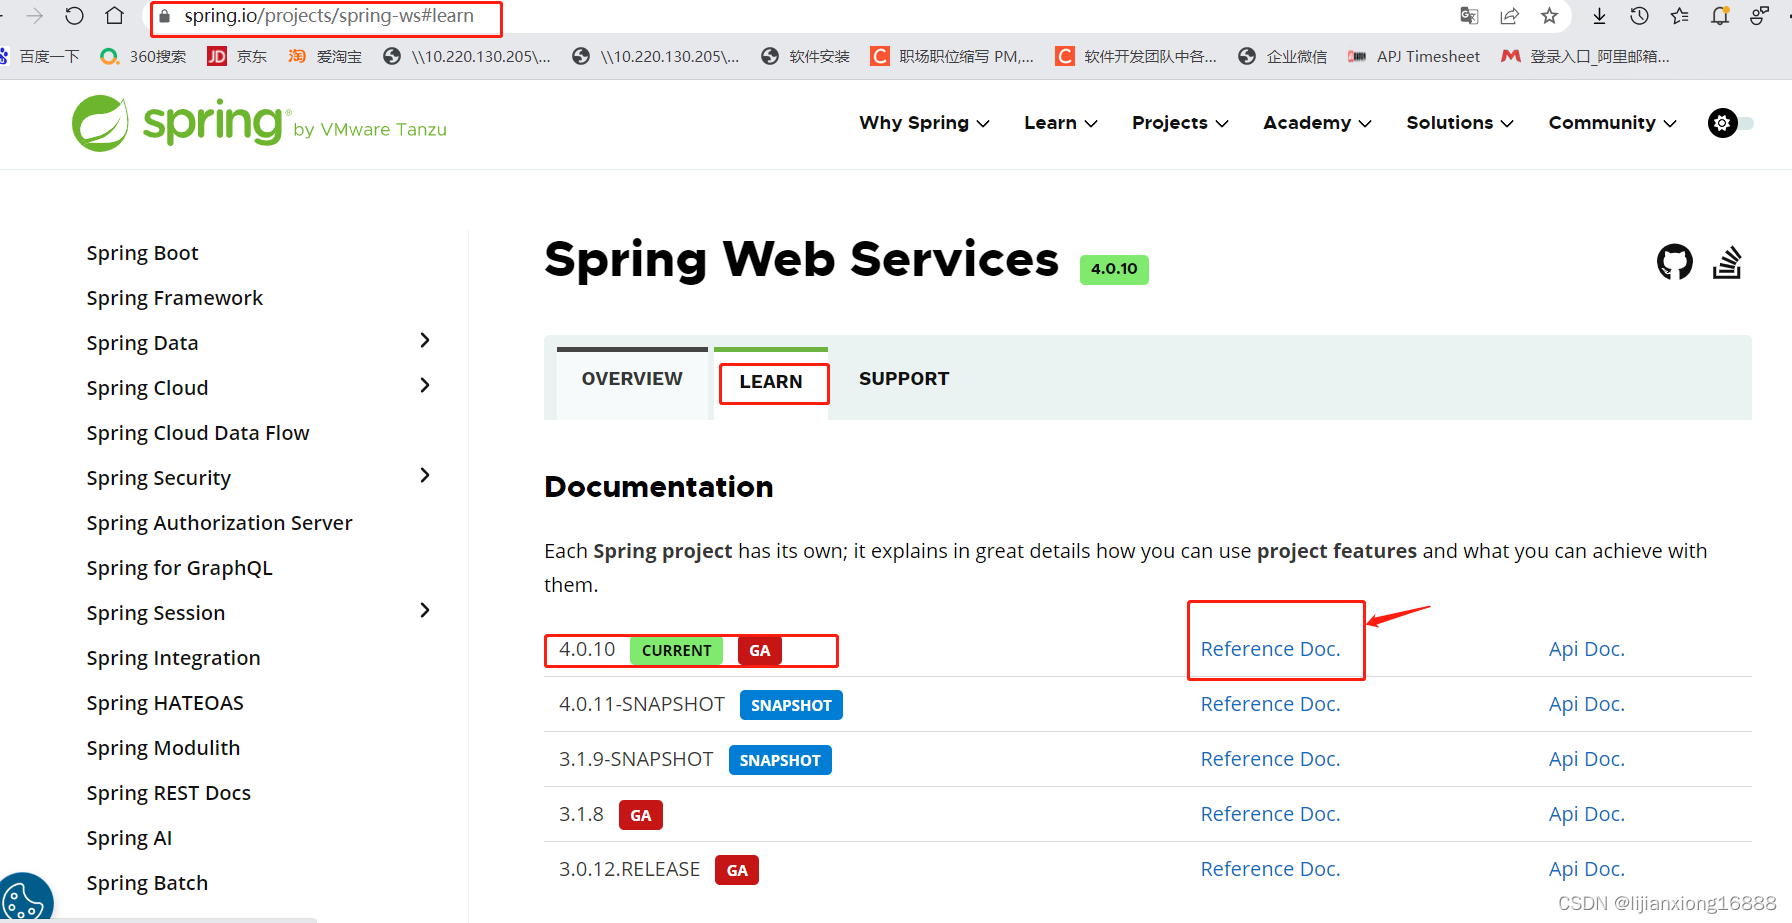Image resolution: width=1792 pixels, height=923 pixels.
Task: Open first \\10.220.130.205 bookmark
Action: [466, 57]
